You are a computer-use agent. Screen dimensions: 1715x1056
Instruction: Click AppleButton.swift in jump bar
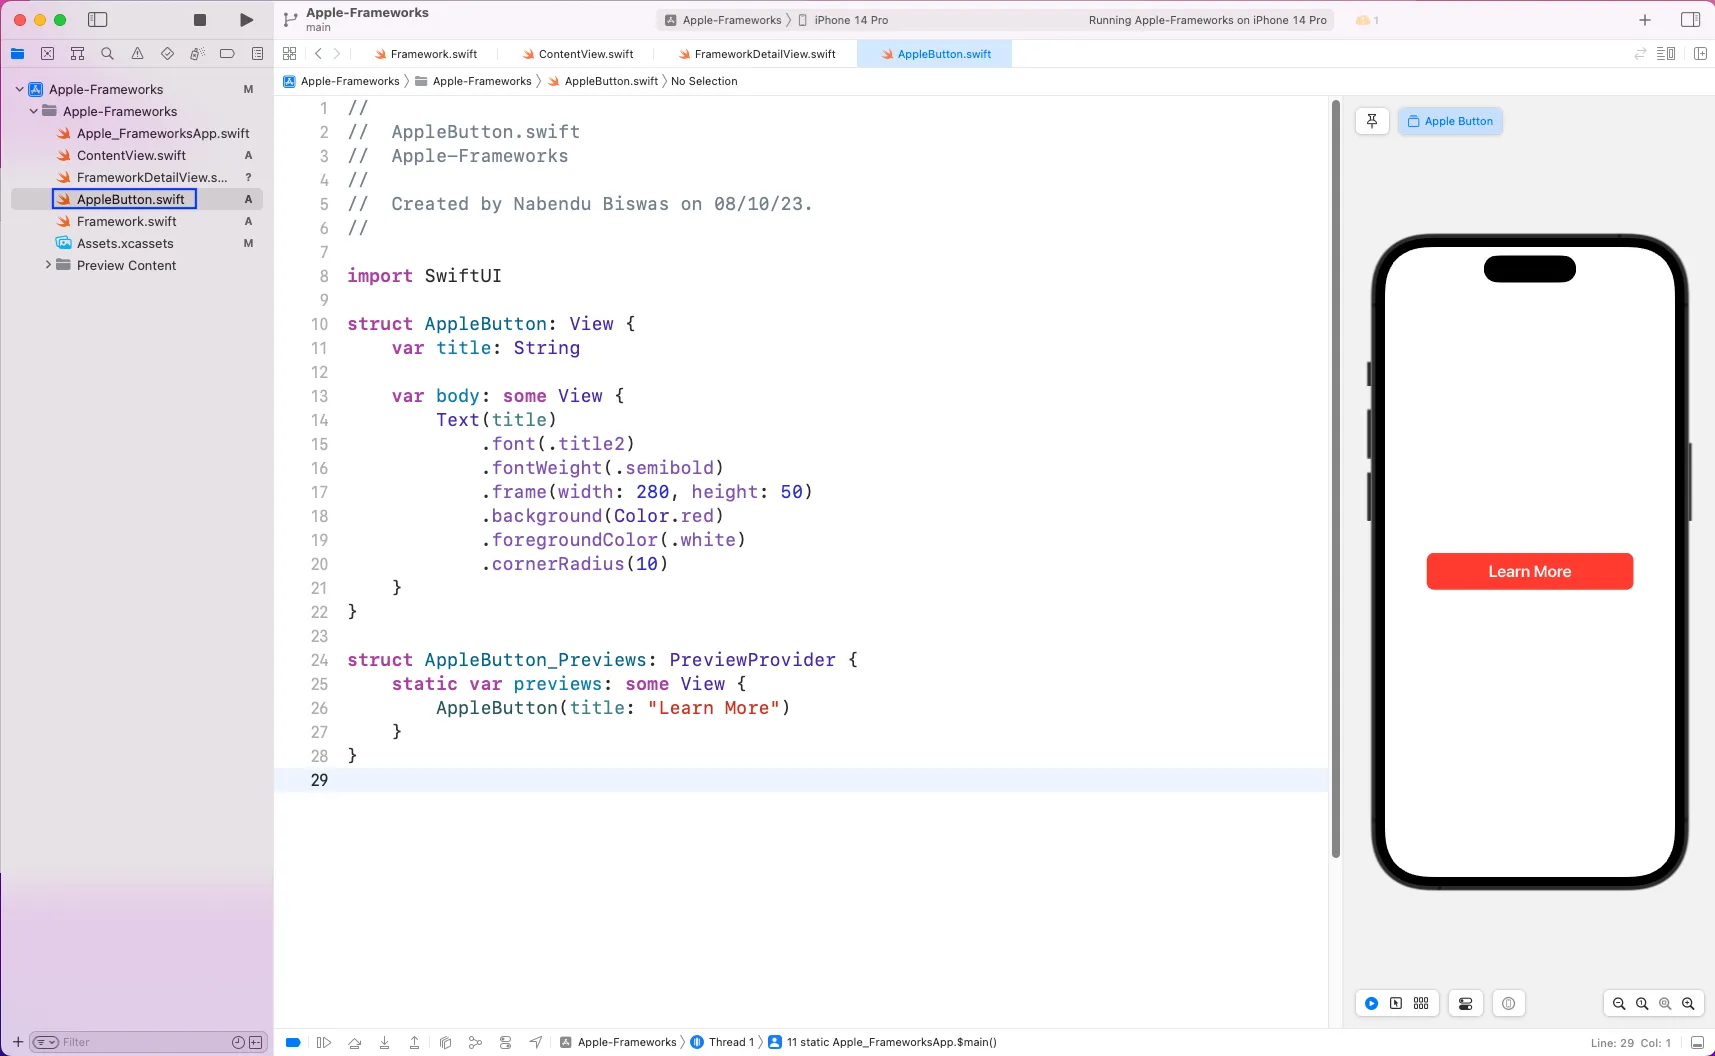(x=603, y=81)
